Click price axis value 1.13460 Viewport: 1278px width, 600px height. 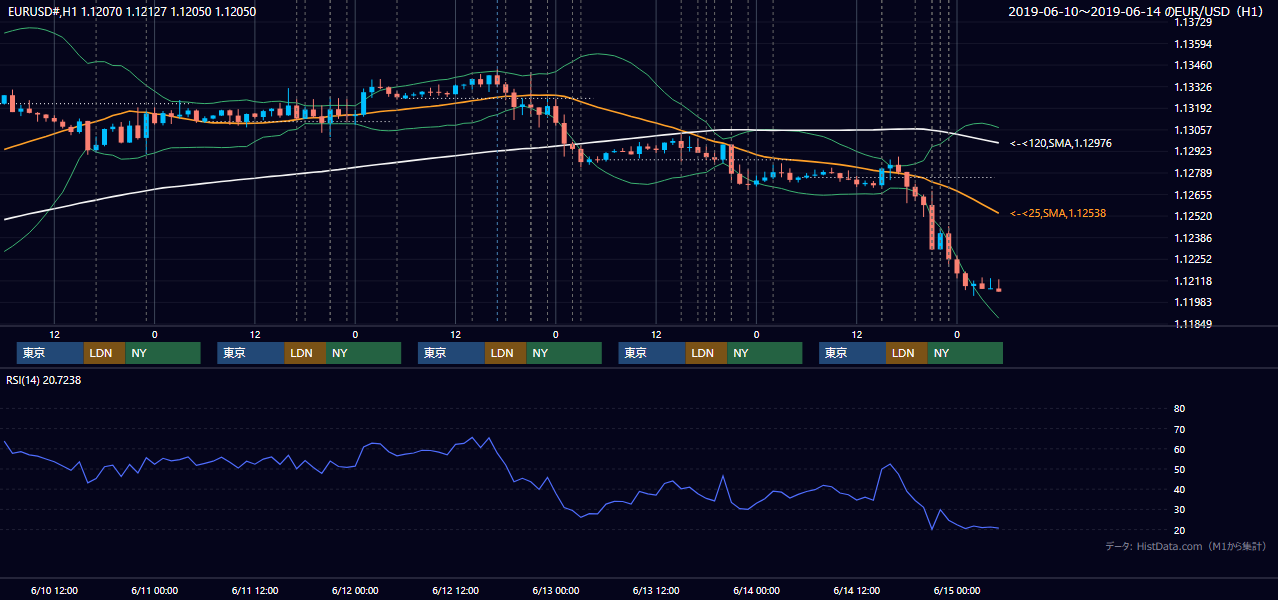(x=1193, y=65)
